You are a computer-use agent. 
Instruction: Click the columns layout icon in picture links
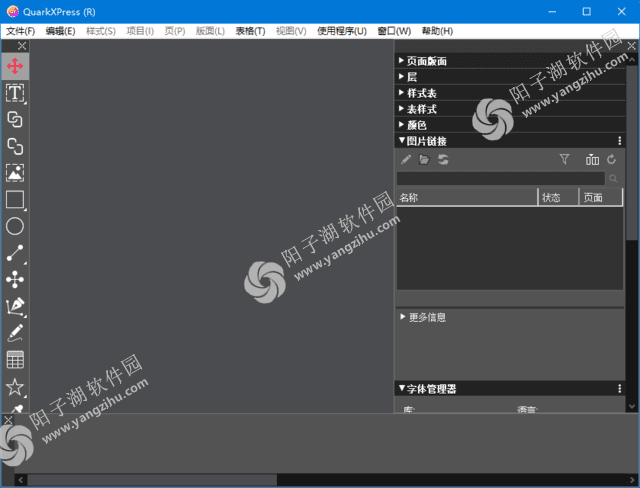pos(592,160)
